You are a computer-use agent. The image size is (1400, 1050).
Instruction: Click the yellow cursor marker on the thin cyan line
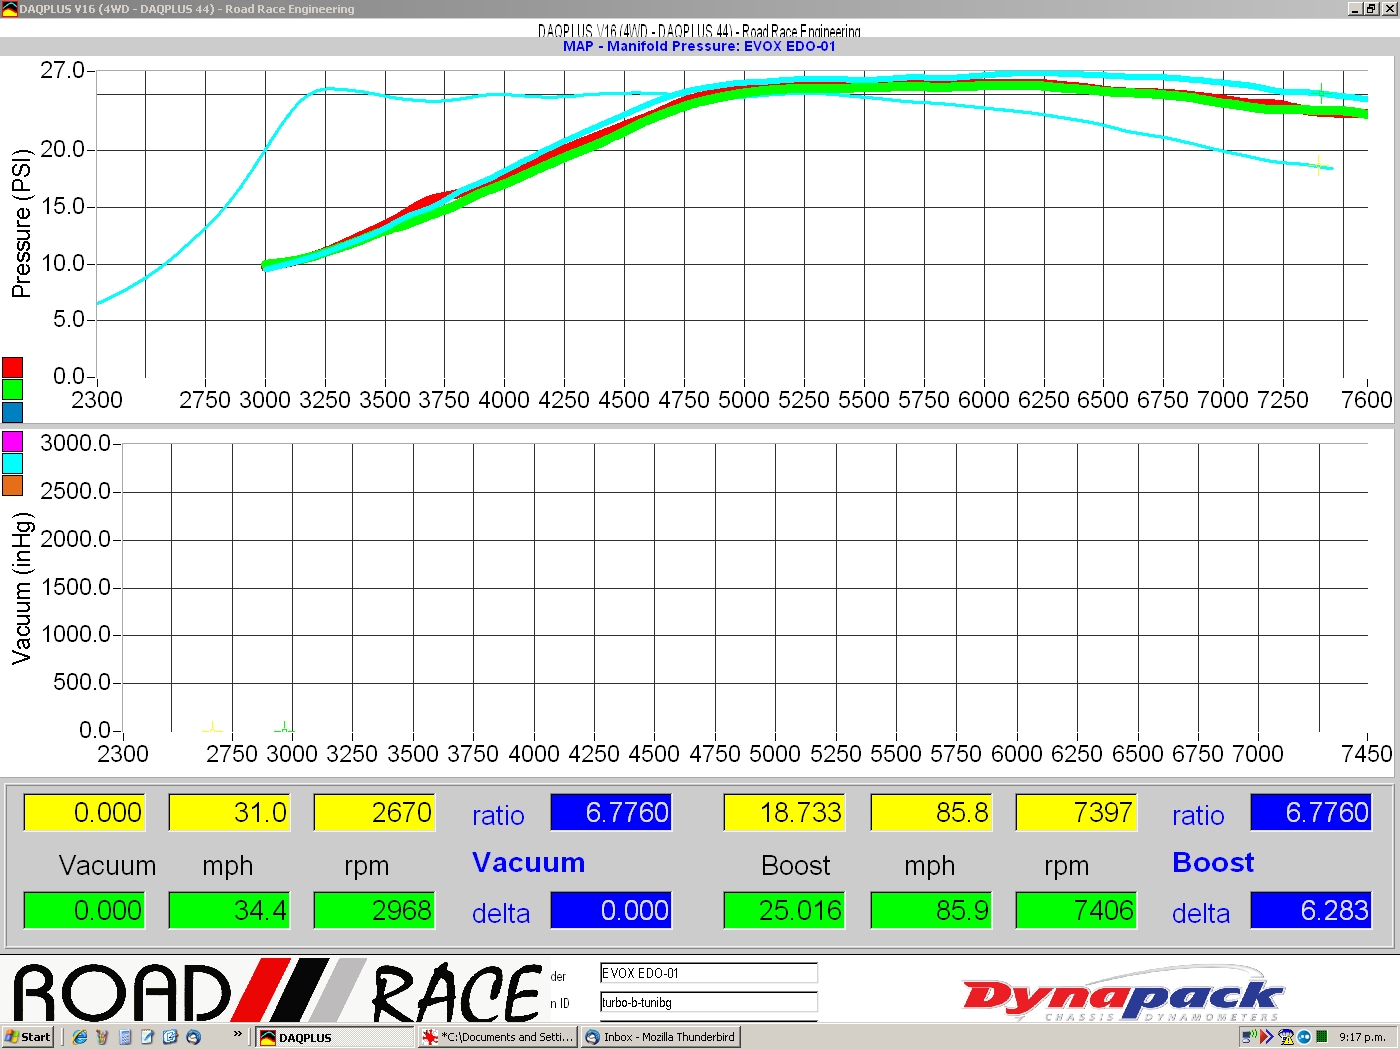click(1320, 165)
